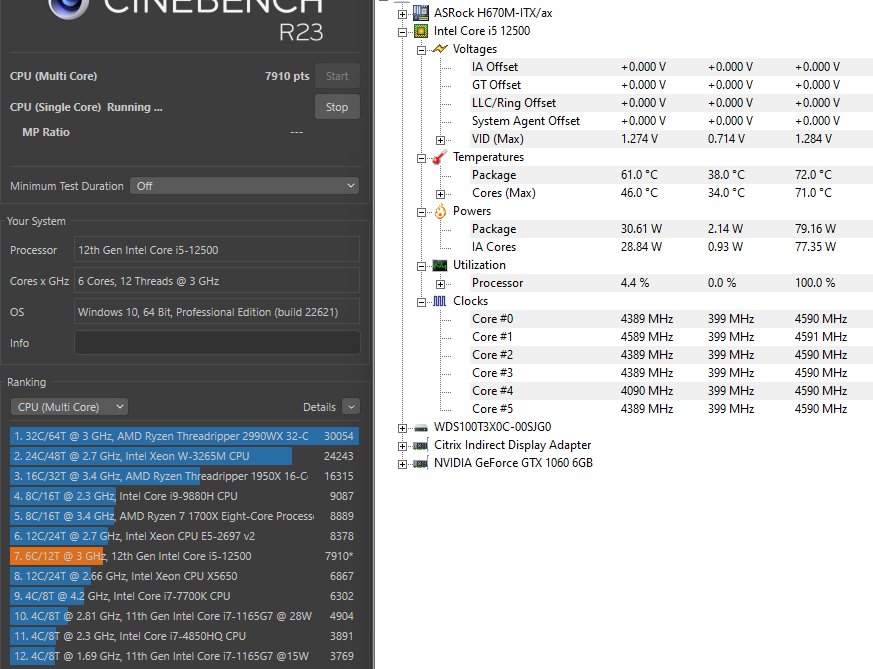This screenshot has width=873, height=669.
Task: Select the GT Offset voltage row
Action: [x=671, y=85]
